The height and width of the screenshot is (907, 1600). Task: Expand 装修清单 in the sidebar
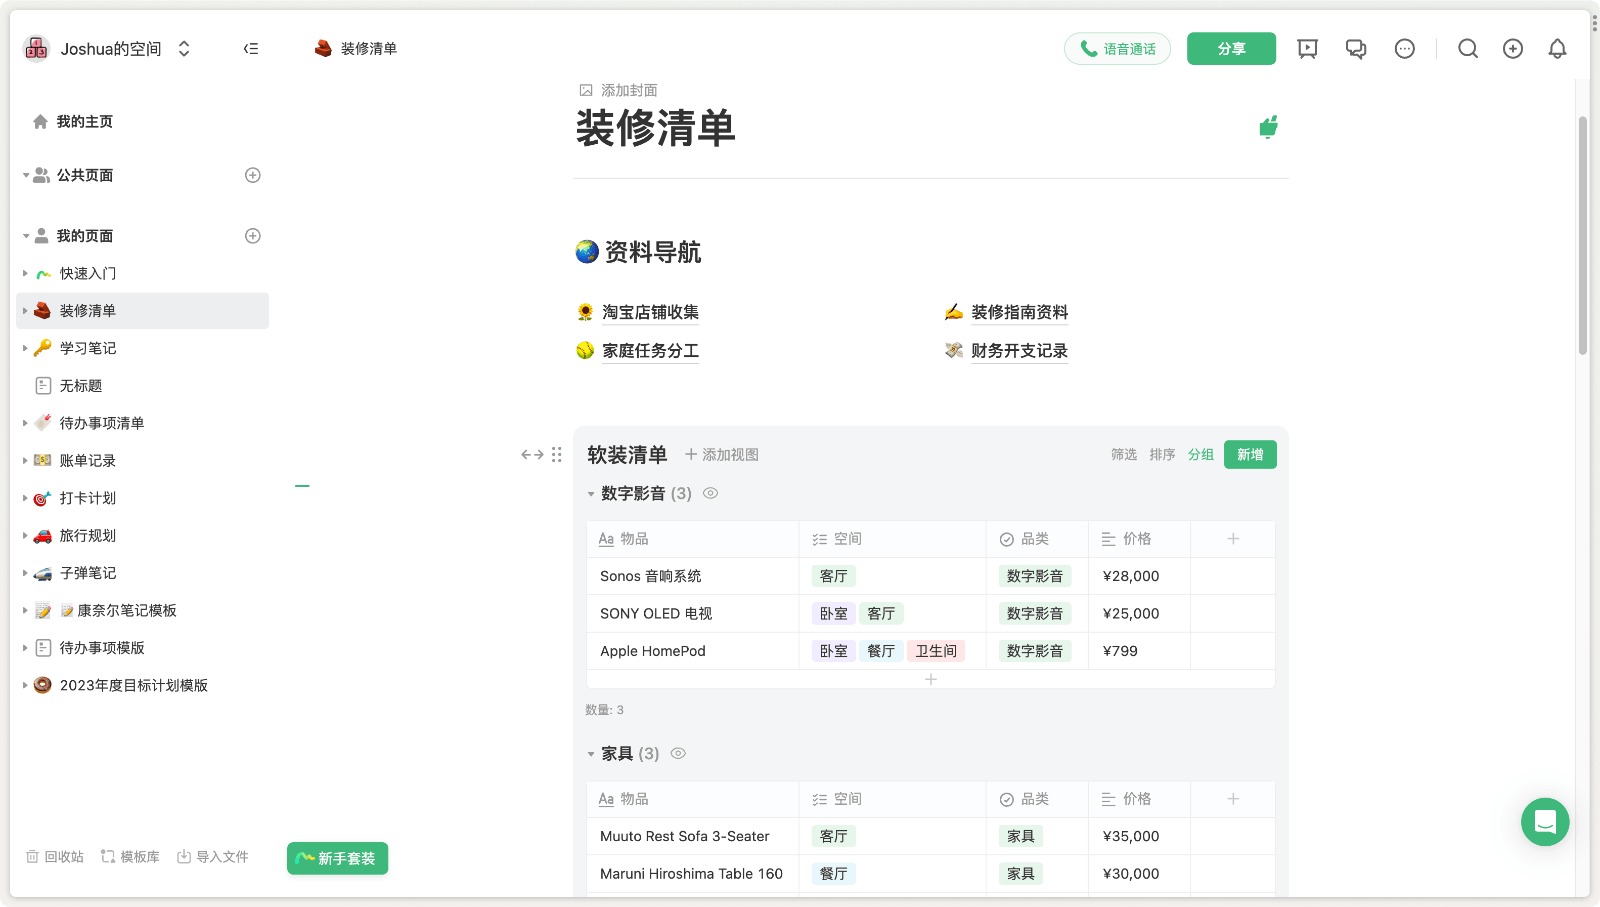tap(24, 310)
